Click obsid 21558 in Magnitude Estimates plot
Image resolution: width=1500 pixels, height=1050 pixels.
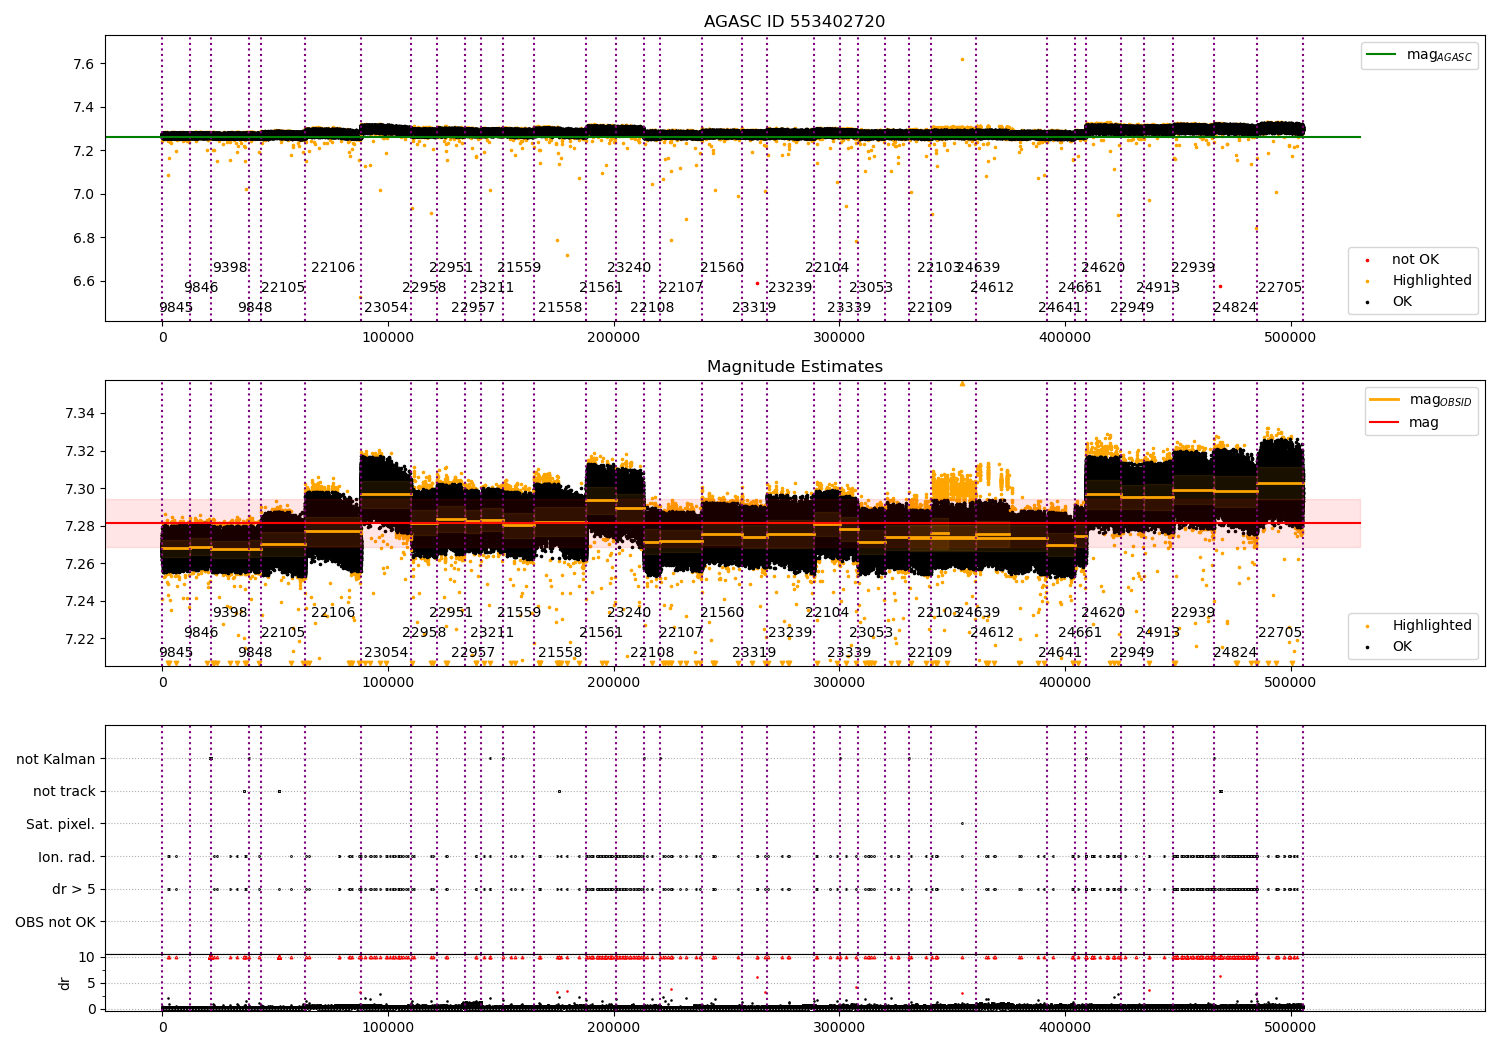pos(560,653)
